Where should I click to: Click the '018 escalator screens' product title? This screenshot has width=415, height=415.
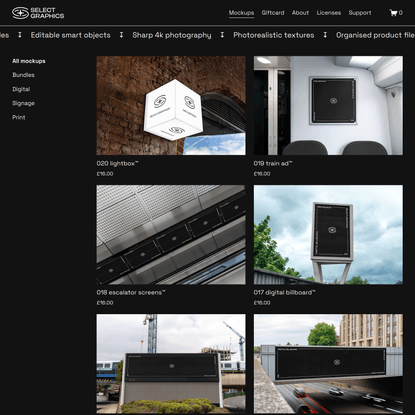coord(131,292)
